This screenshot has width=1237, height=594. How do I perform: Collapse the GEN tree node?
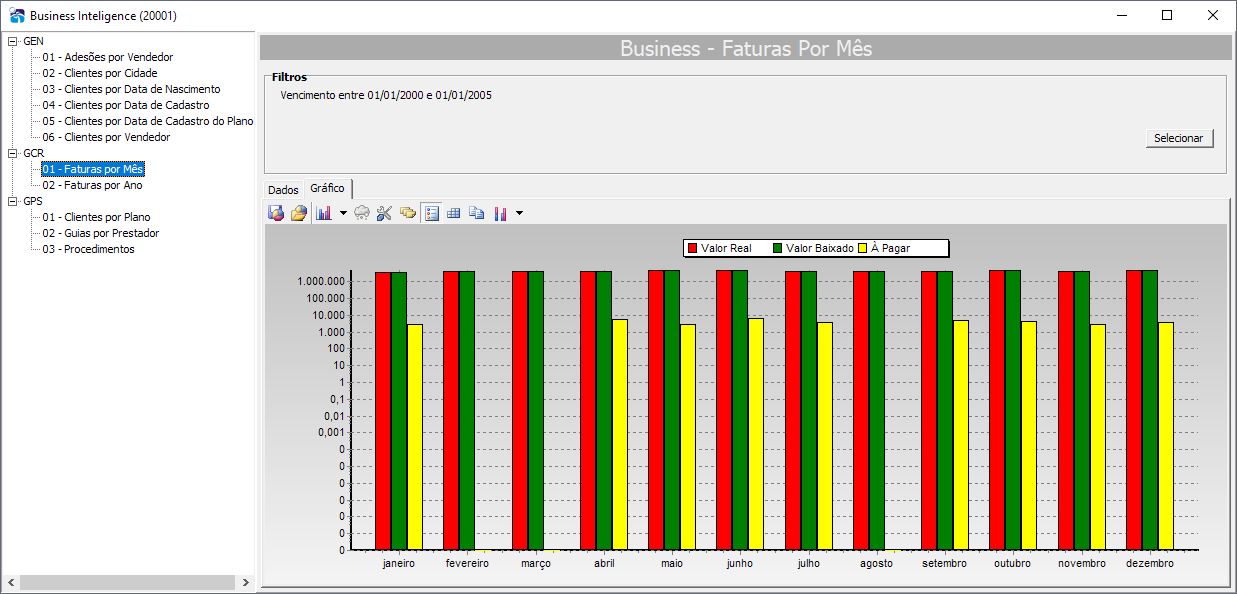(x=12, y=41)
